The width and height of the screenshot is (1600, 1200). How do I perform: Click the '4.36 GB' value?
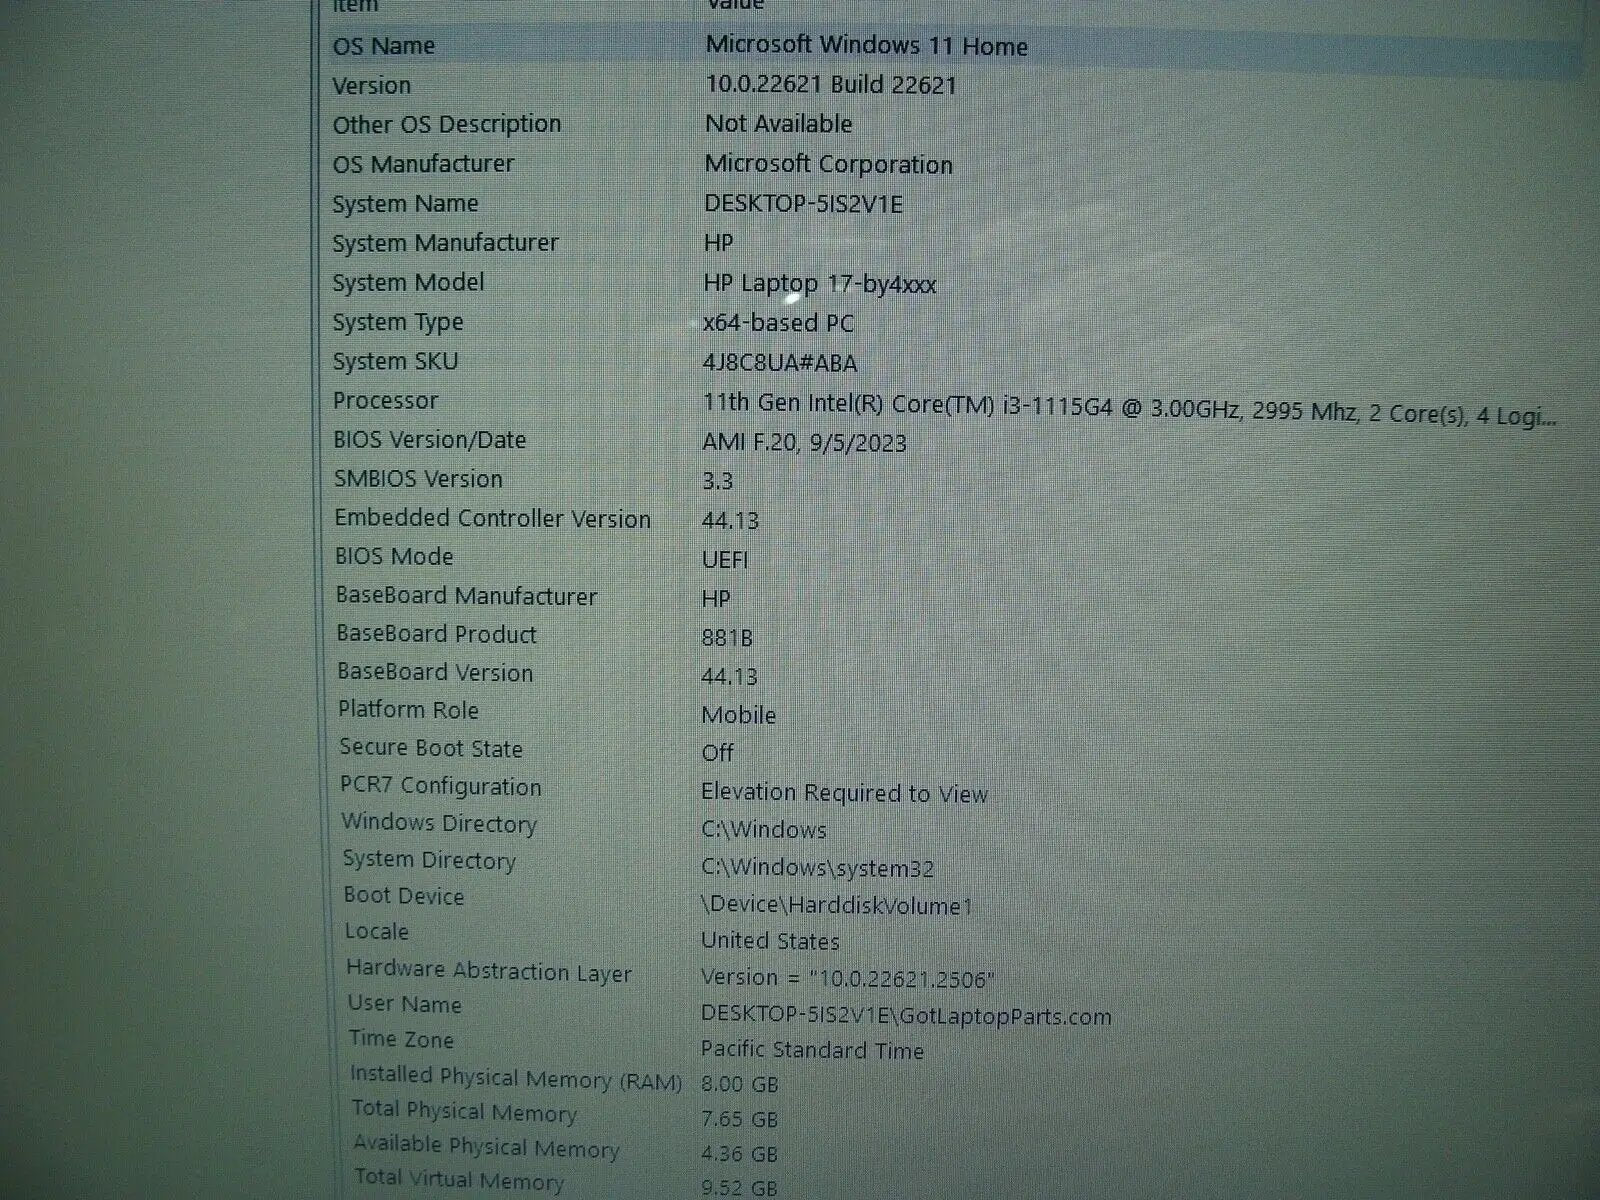pyautogui.click(x=740, y=1153)
